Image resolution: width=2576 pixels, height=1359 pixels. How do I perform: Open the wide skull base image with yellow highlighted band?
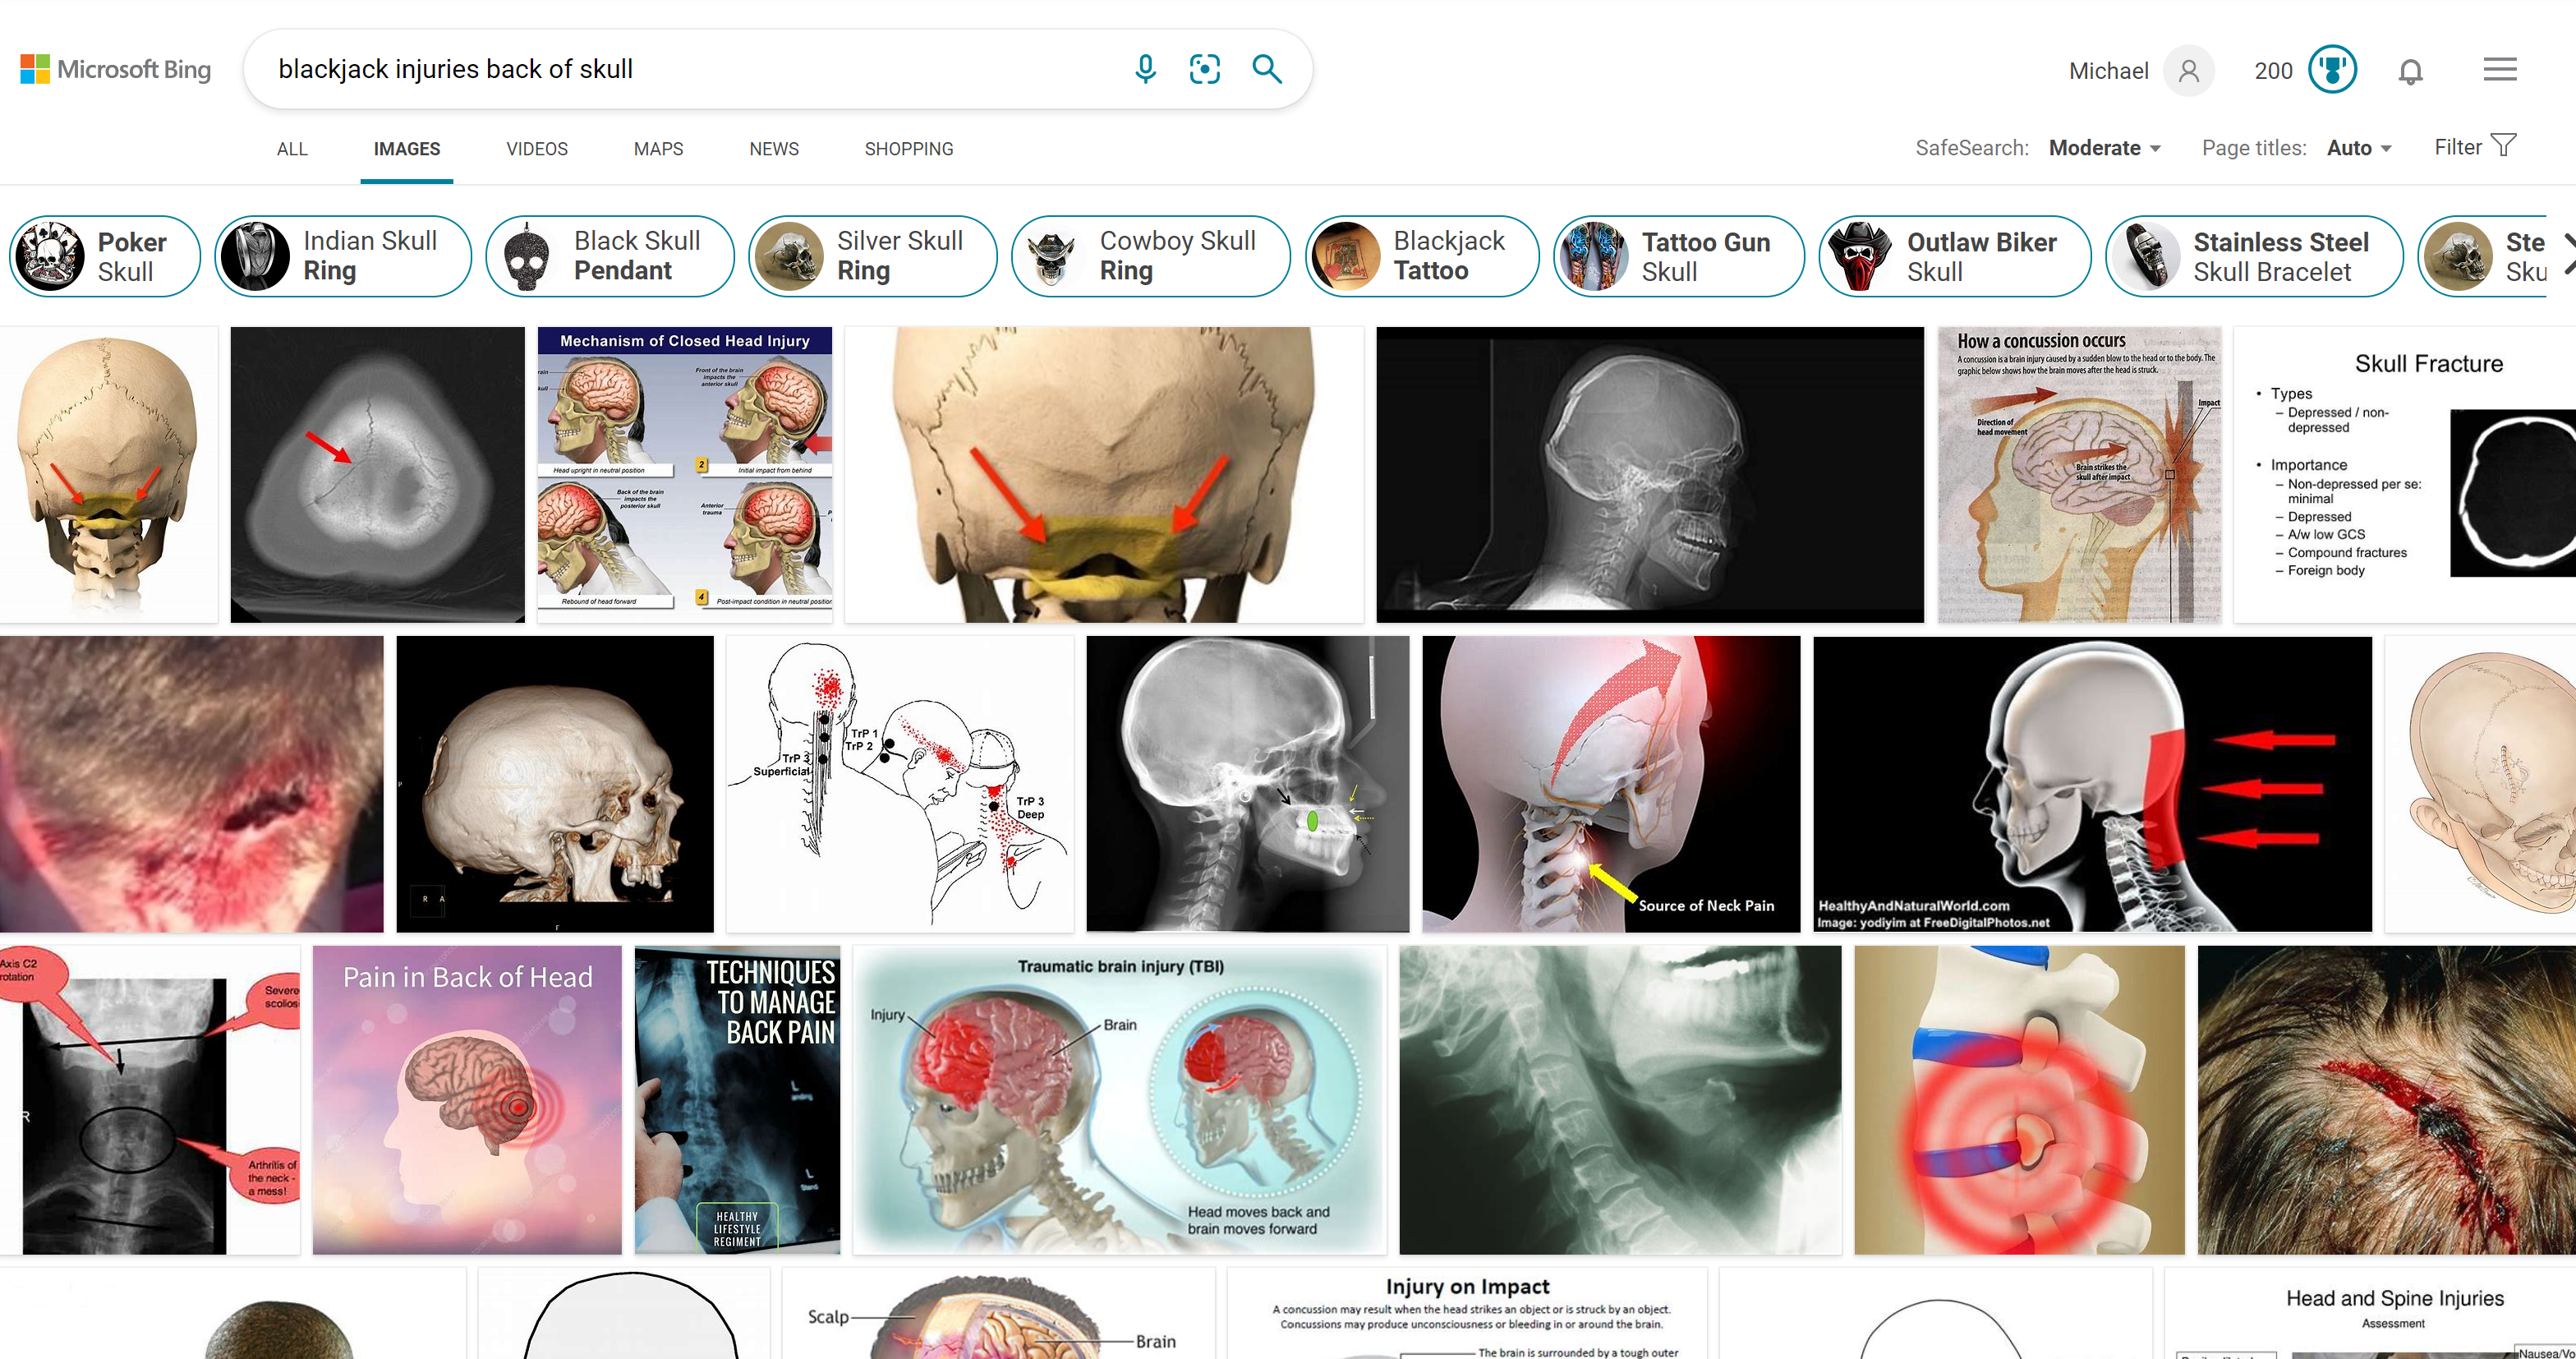(x=1103, y=474)
